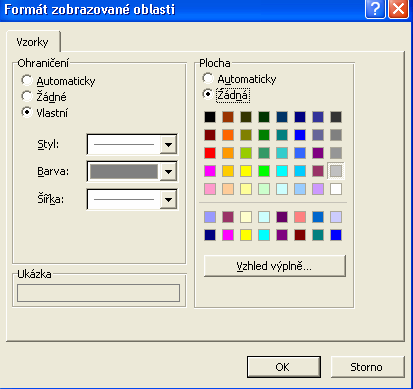Image resolution: width=413 pixels, height=389 pixels.
Task: Select the brown swatch in top row
Action: [x=228, y=117]
